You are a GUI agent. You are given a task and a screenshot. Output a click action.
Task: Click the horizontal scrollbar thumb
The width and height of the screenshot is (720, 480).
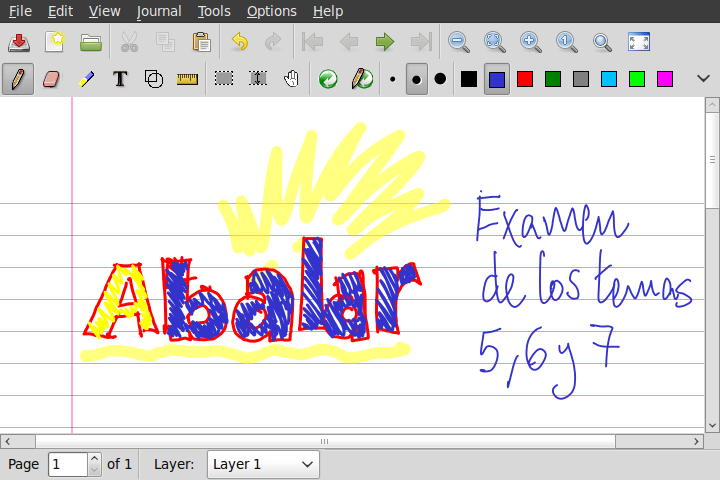pyautogui.click(x=325, y=441)
